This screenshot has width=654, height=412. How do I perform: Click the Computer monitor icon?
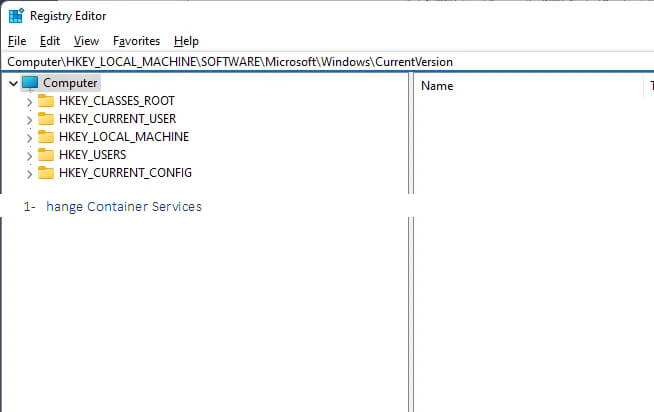[30, 83]
